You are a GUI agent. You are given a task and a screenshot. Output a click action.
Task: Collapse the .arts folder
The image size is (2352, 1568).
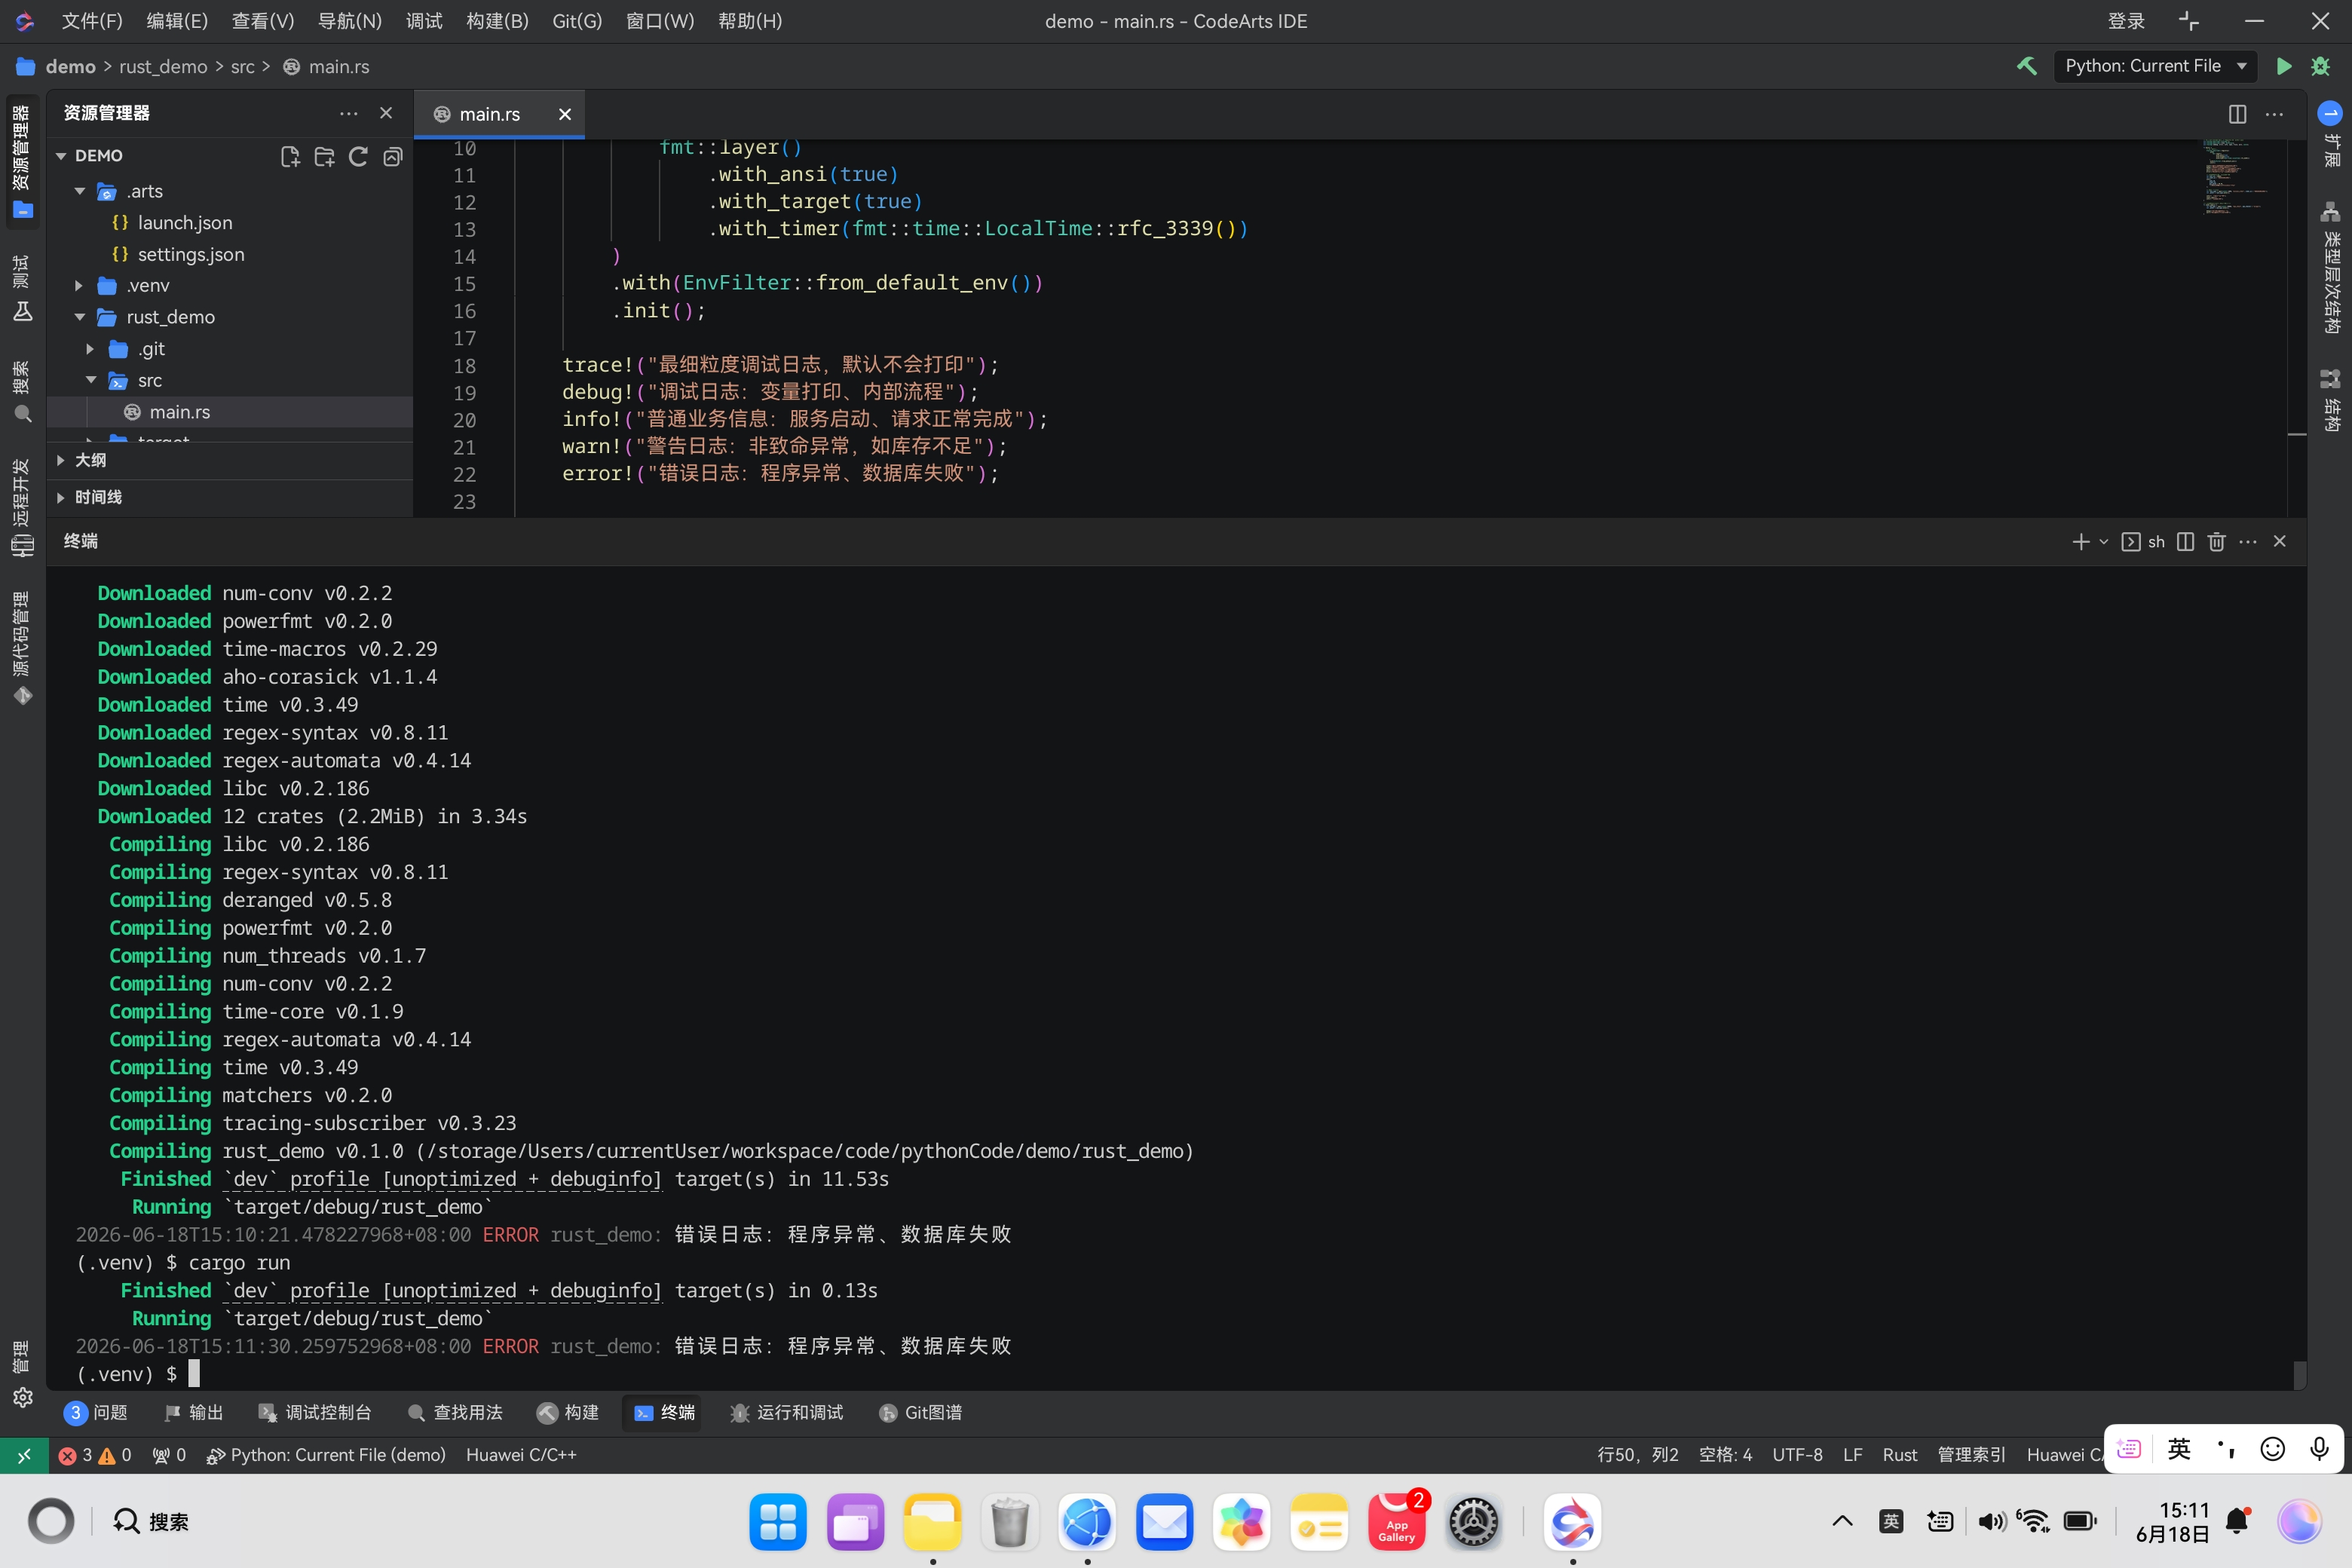point(79,191)
